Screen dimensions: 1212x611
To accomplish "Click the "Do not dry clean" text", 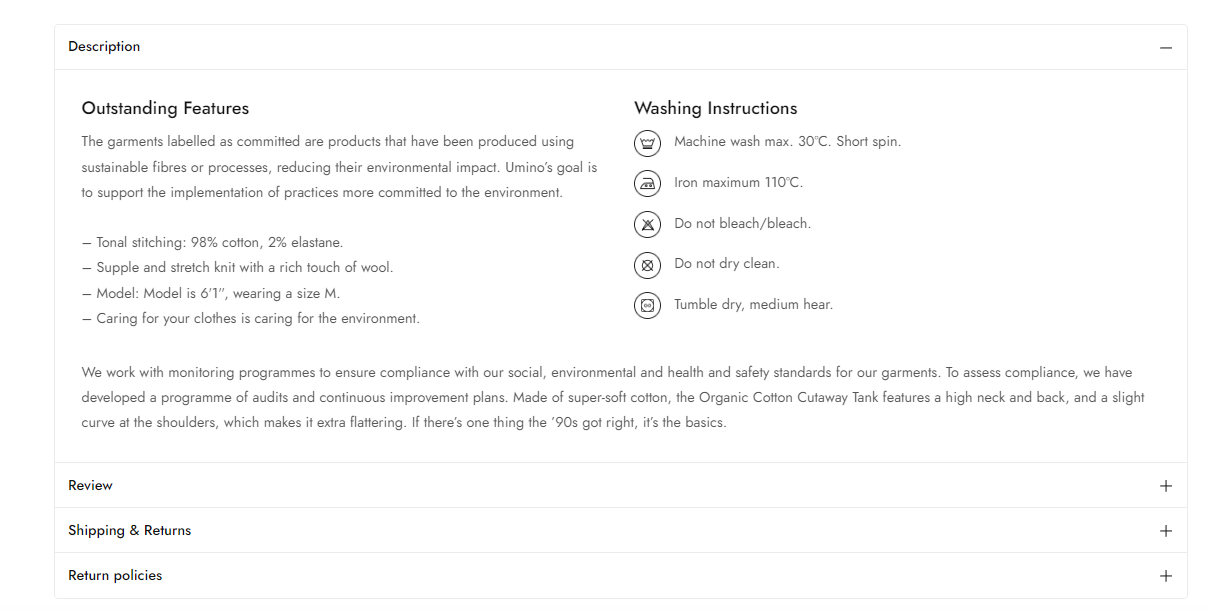I will tap(726, 264).
